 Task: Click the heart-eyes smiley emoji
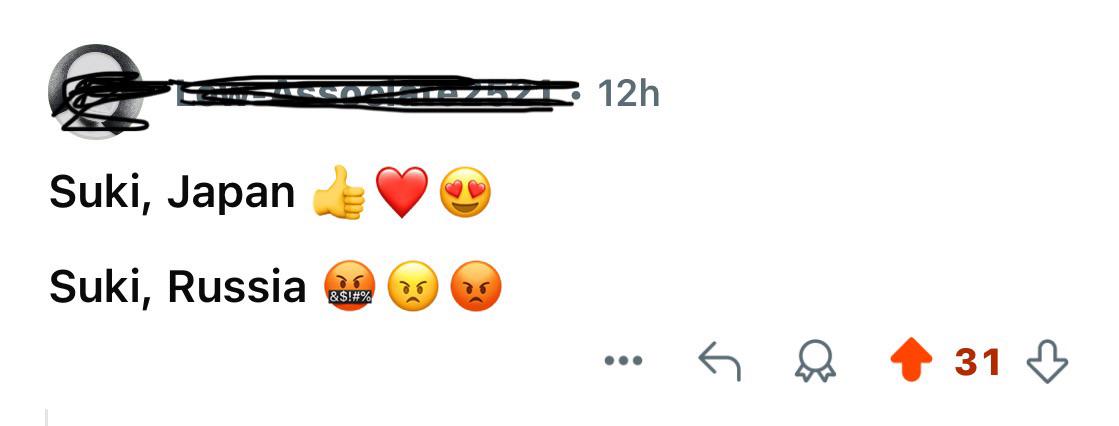point(465,192)
